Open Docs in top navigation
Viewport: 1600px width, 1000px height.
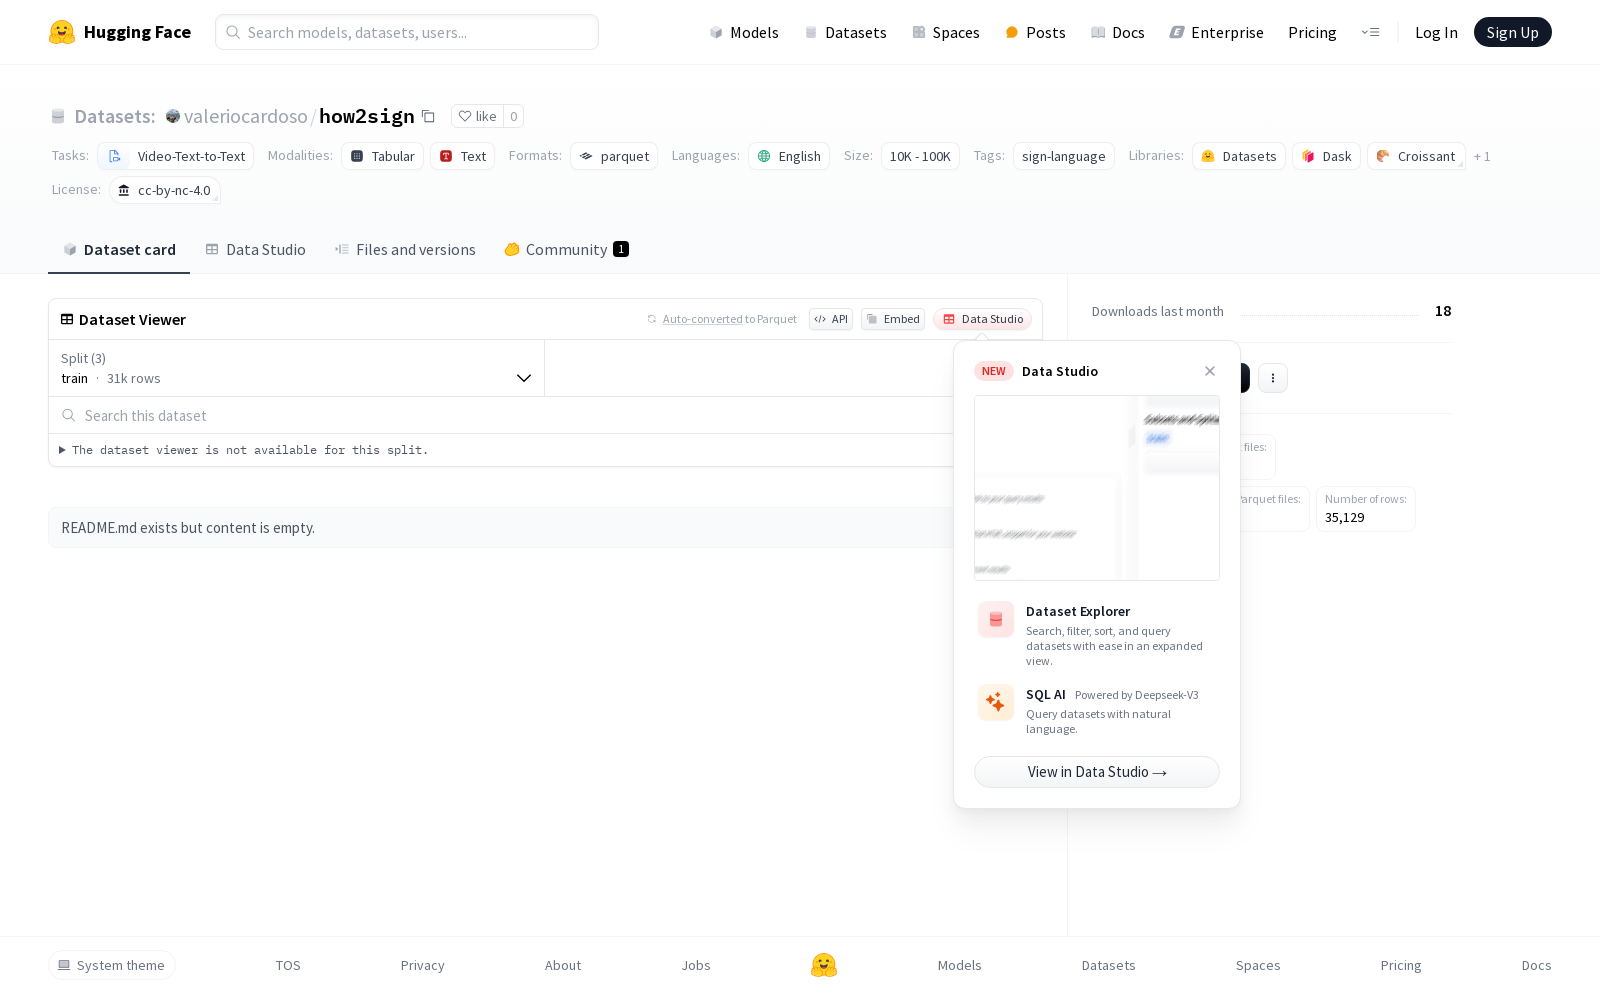click(x=1117, y=32)
